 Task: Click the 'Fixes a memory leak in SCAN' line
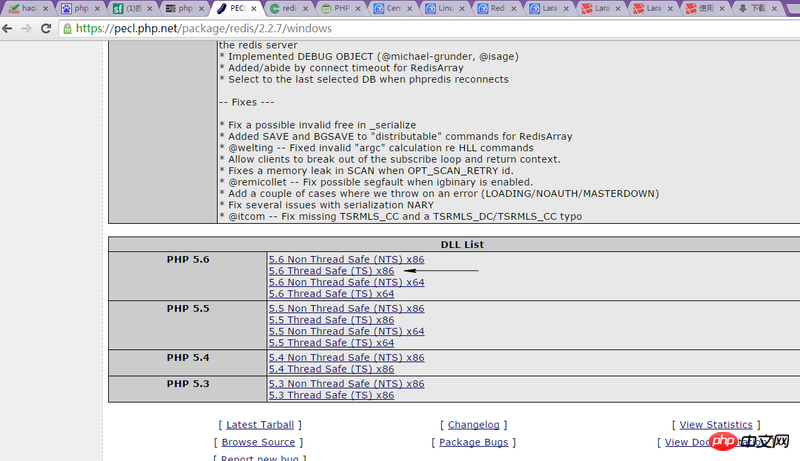click(x=366, y=171)
